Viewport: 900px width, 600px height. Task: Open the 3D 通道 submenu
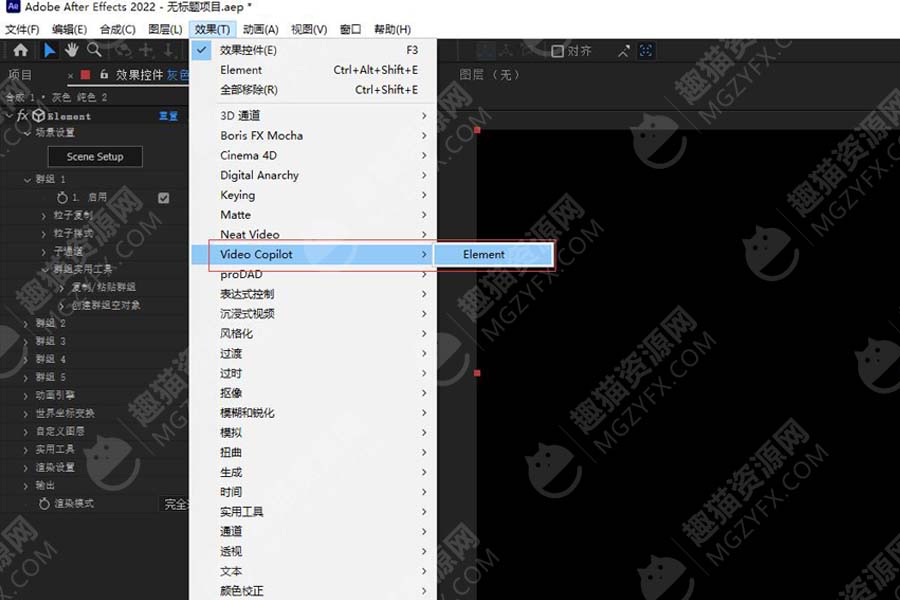313,115
